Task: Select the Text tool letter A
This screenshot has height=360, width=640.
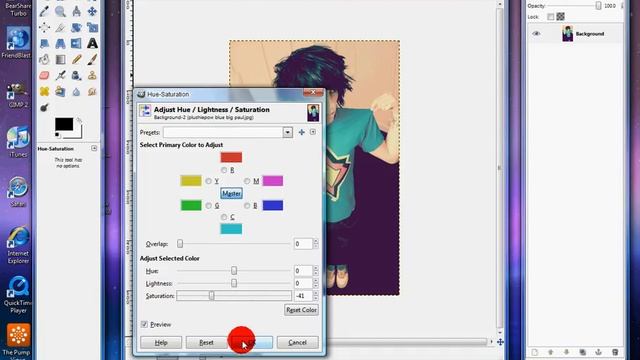Action: (x=92, y=43)
